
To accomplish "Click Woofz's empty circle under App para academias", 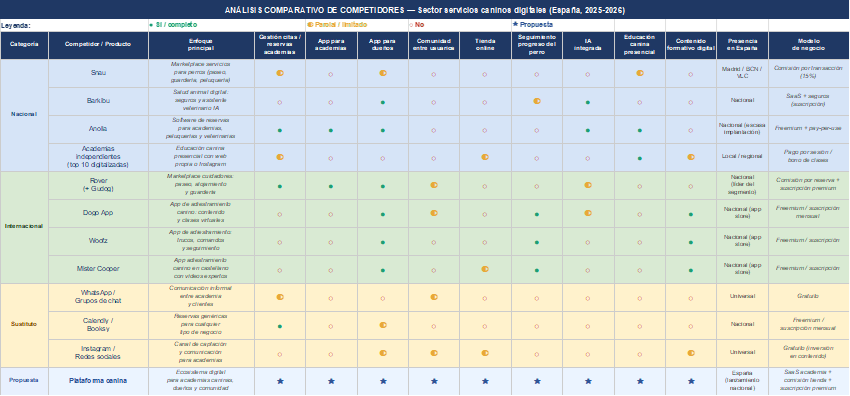I will point(331,242).
